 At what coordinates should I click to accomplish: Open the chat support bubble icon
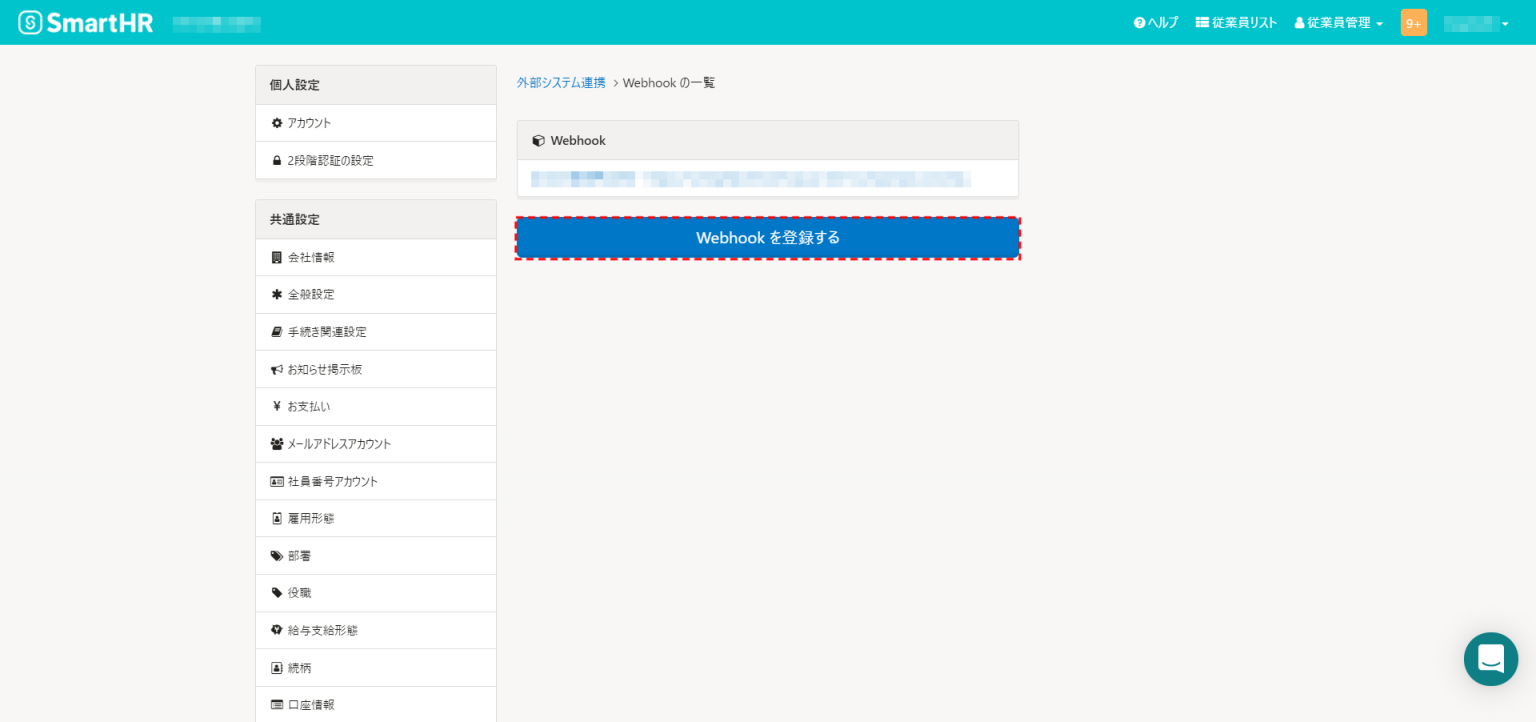pos(1491,659)
